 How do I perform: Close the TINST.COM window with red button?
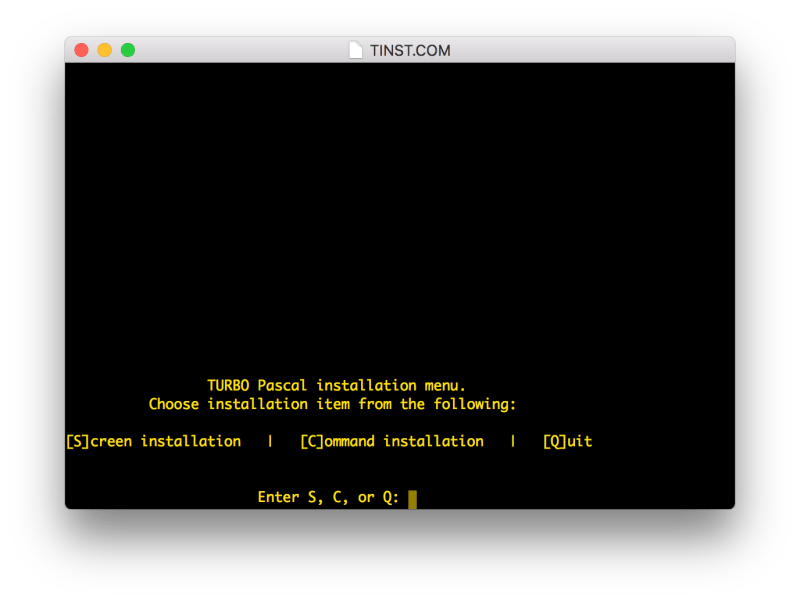(82, 50)
